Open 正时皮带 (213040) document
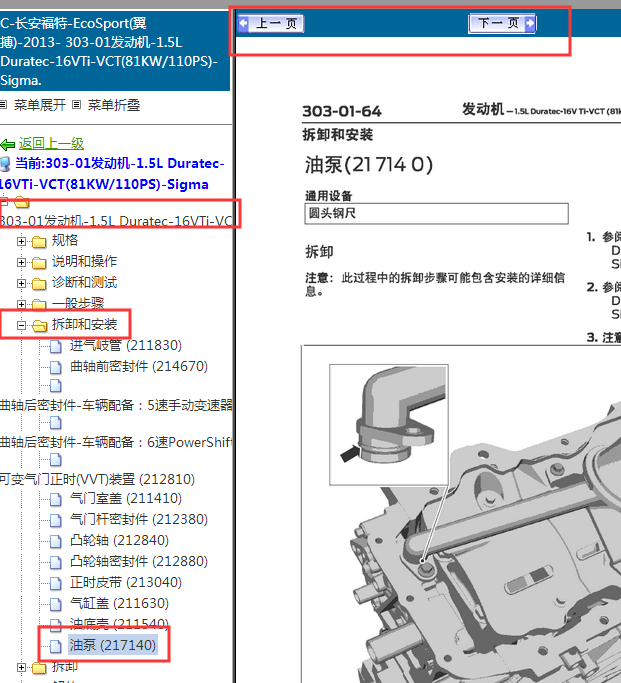The height and width of the screenshot is (683, 621). [x=126, y=582]
